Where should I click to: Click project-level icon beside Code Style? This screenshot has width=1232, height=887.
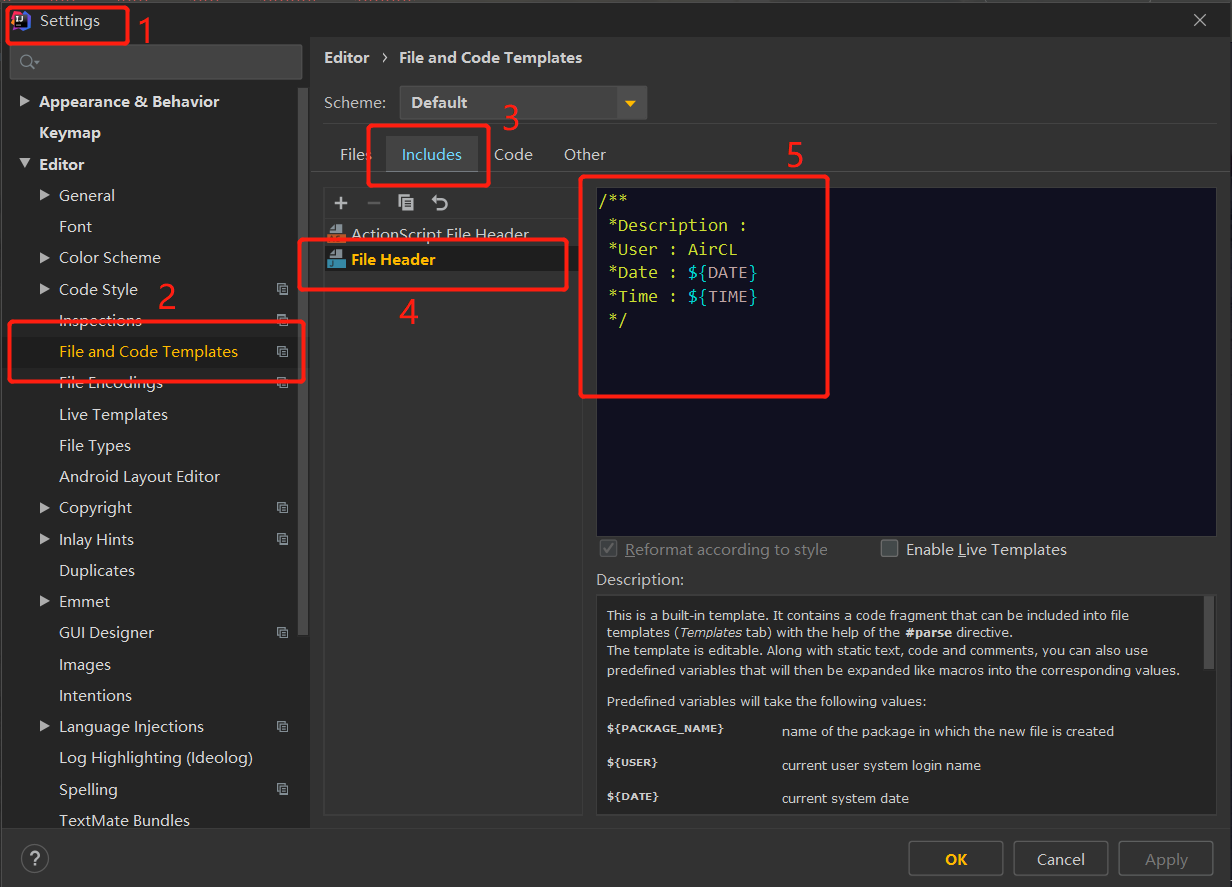(283, 289)
